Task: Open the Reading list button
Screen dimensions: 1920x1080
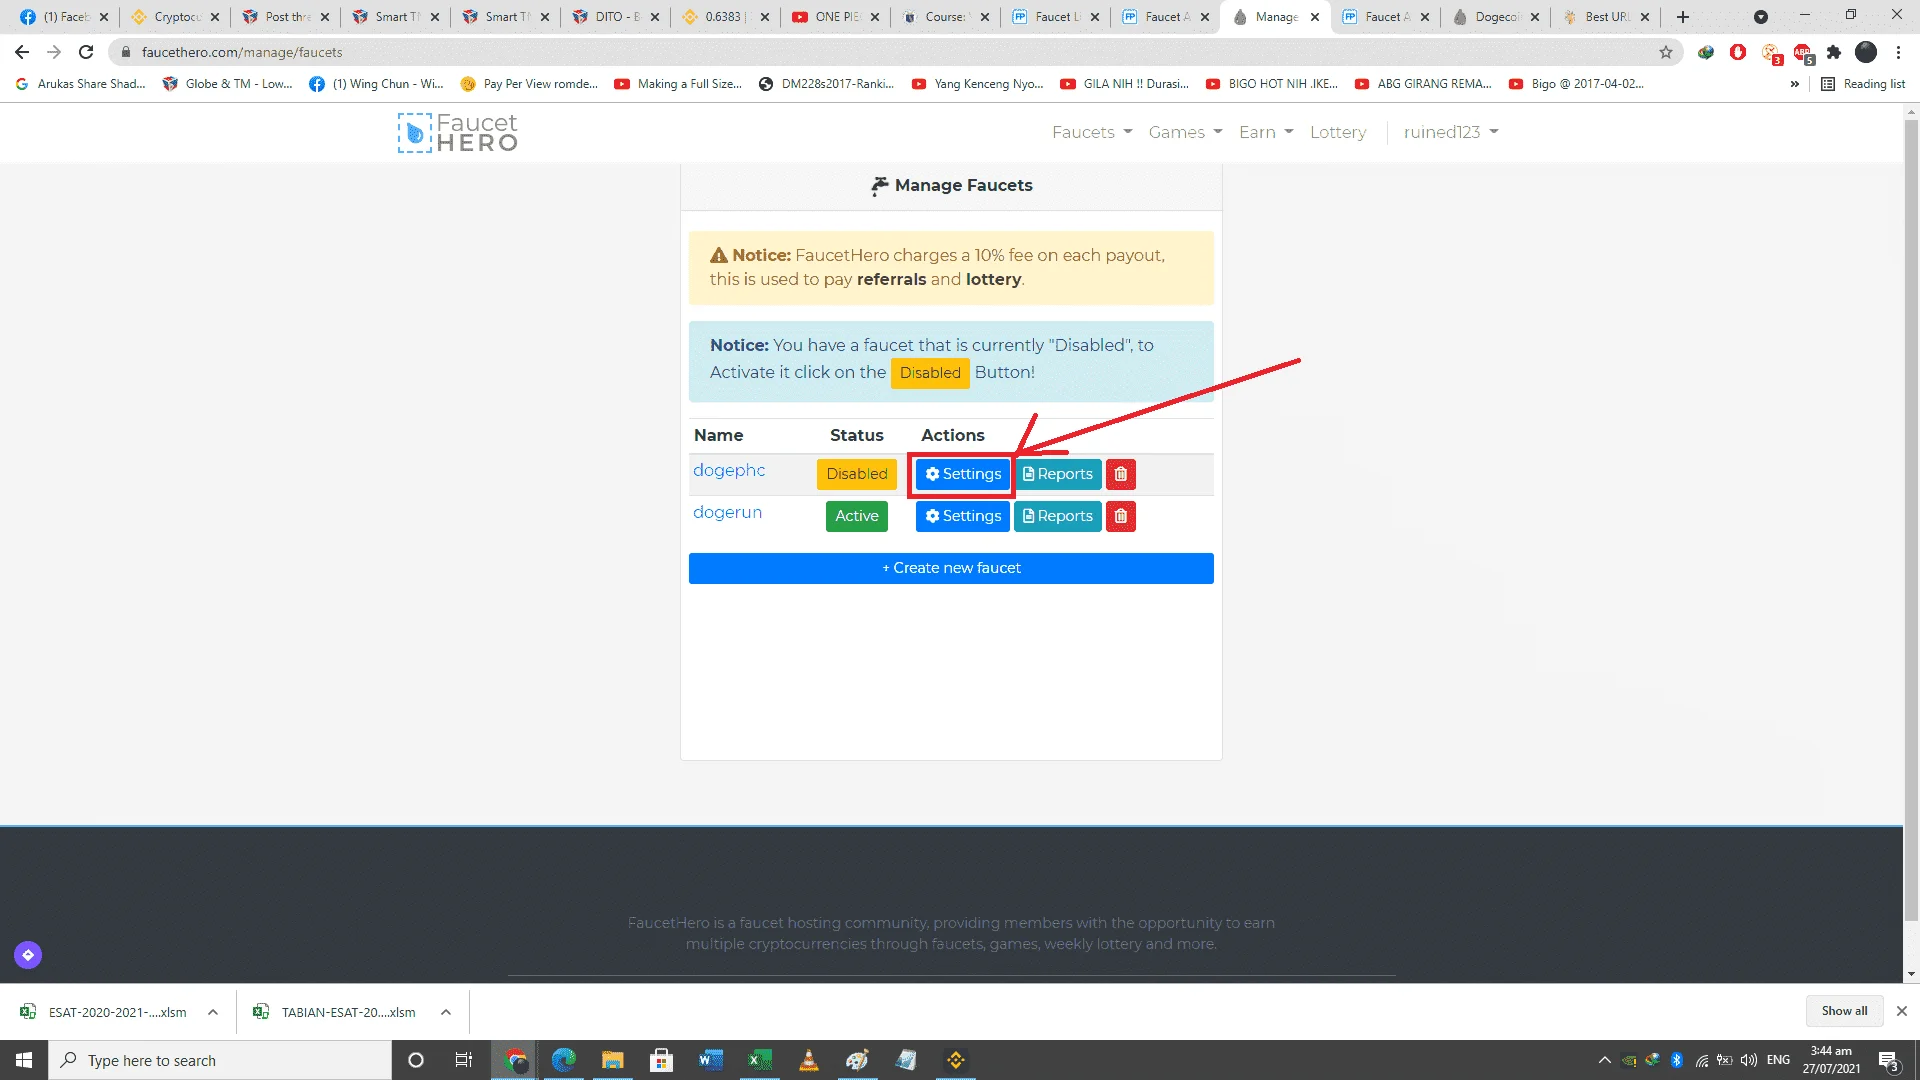Action: pyautogui.click(x=1863, y=84)
